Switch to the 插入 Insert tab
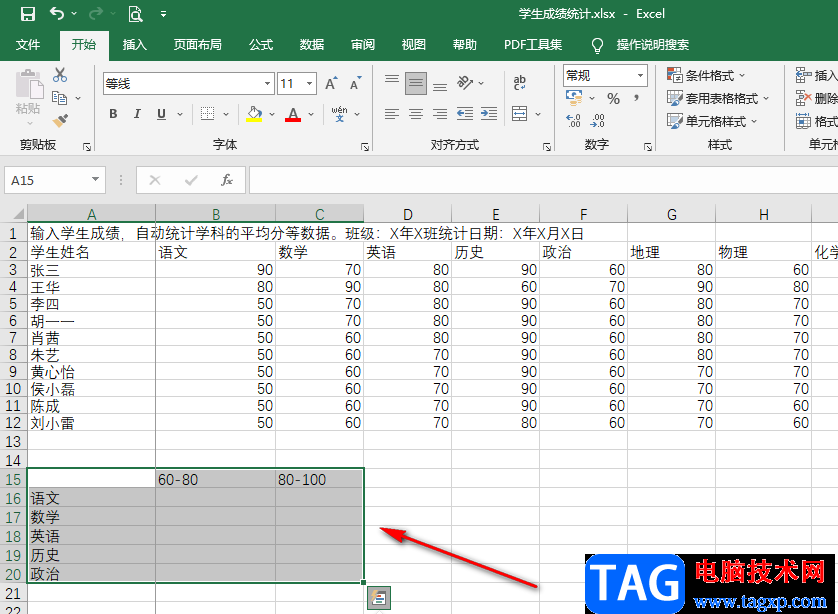Image resolution: width=838 pixels, height=614 pixels. 135,44
